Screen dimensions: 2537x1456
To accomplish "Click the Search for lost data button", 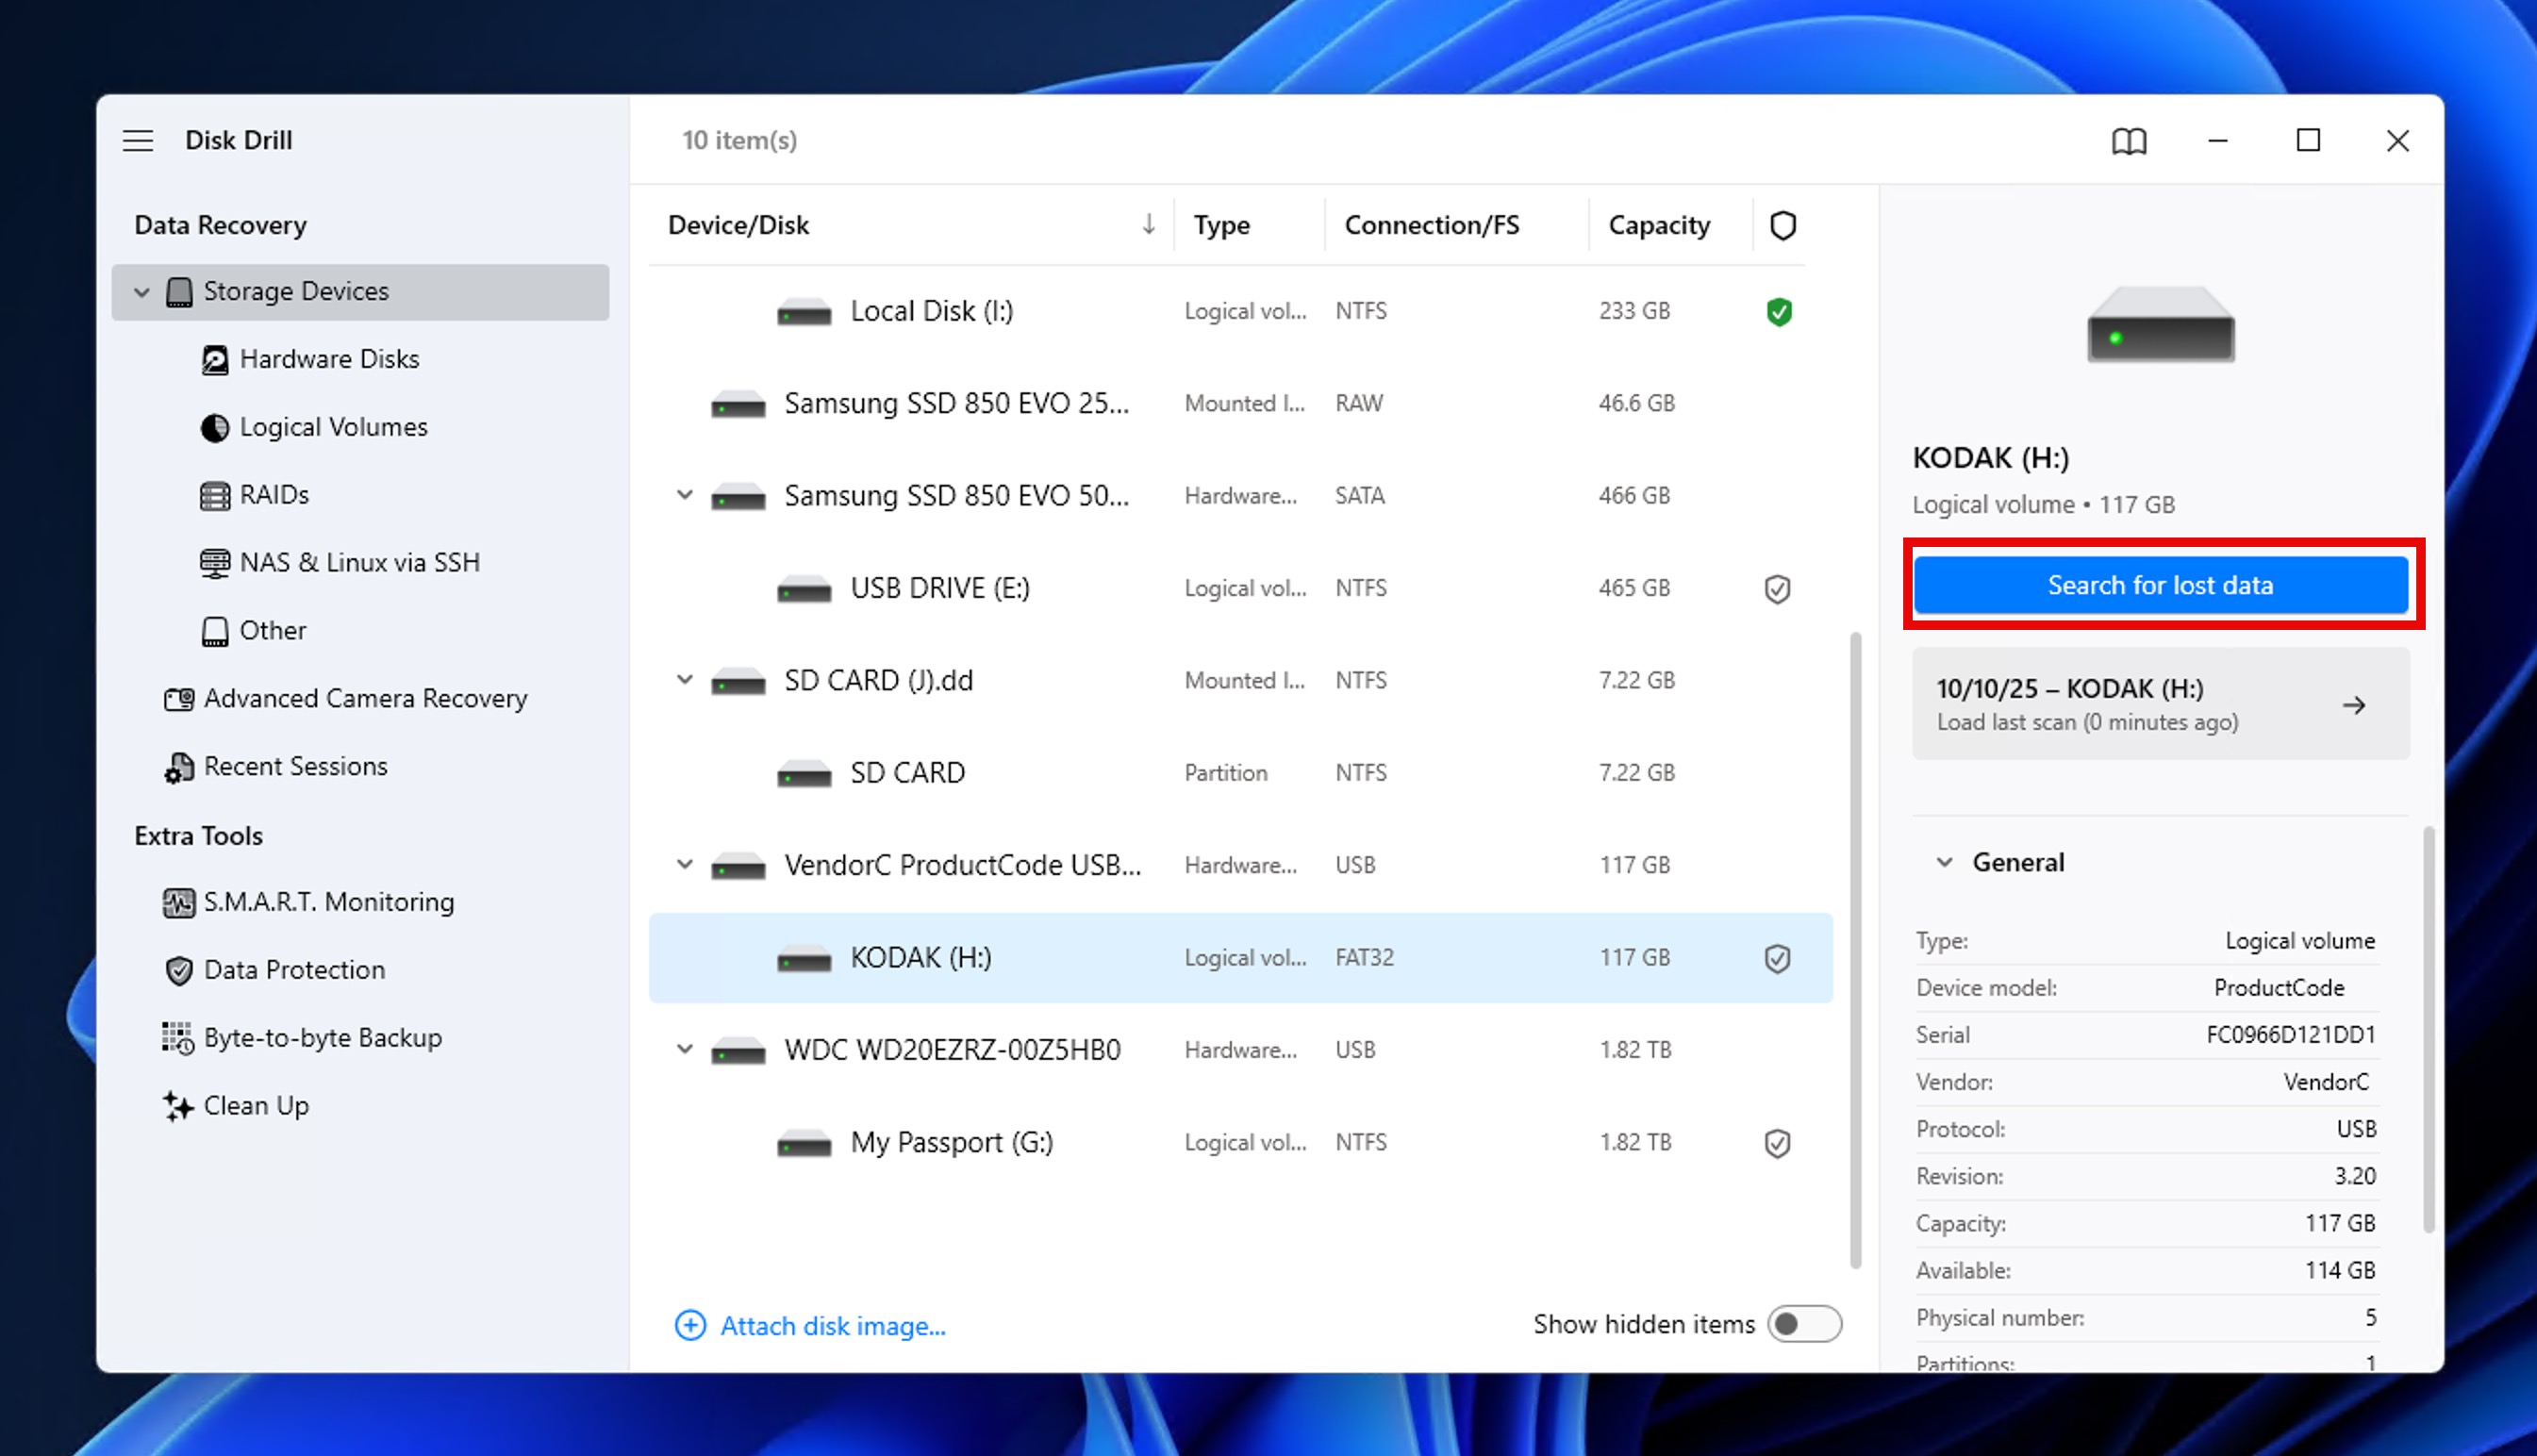I will 2160,585.
